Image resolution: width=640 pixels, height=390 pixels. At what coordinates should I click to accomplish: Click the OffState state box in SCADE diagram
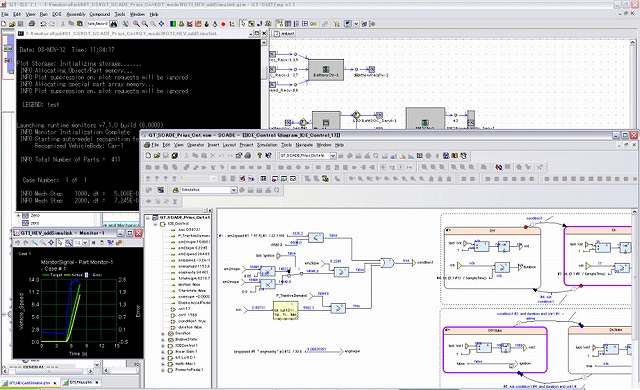tap(495, 350)
